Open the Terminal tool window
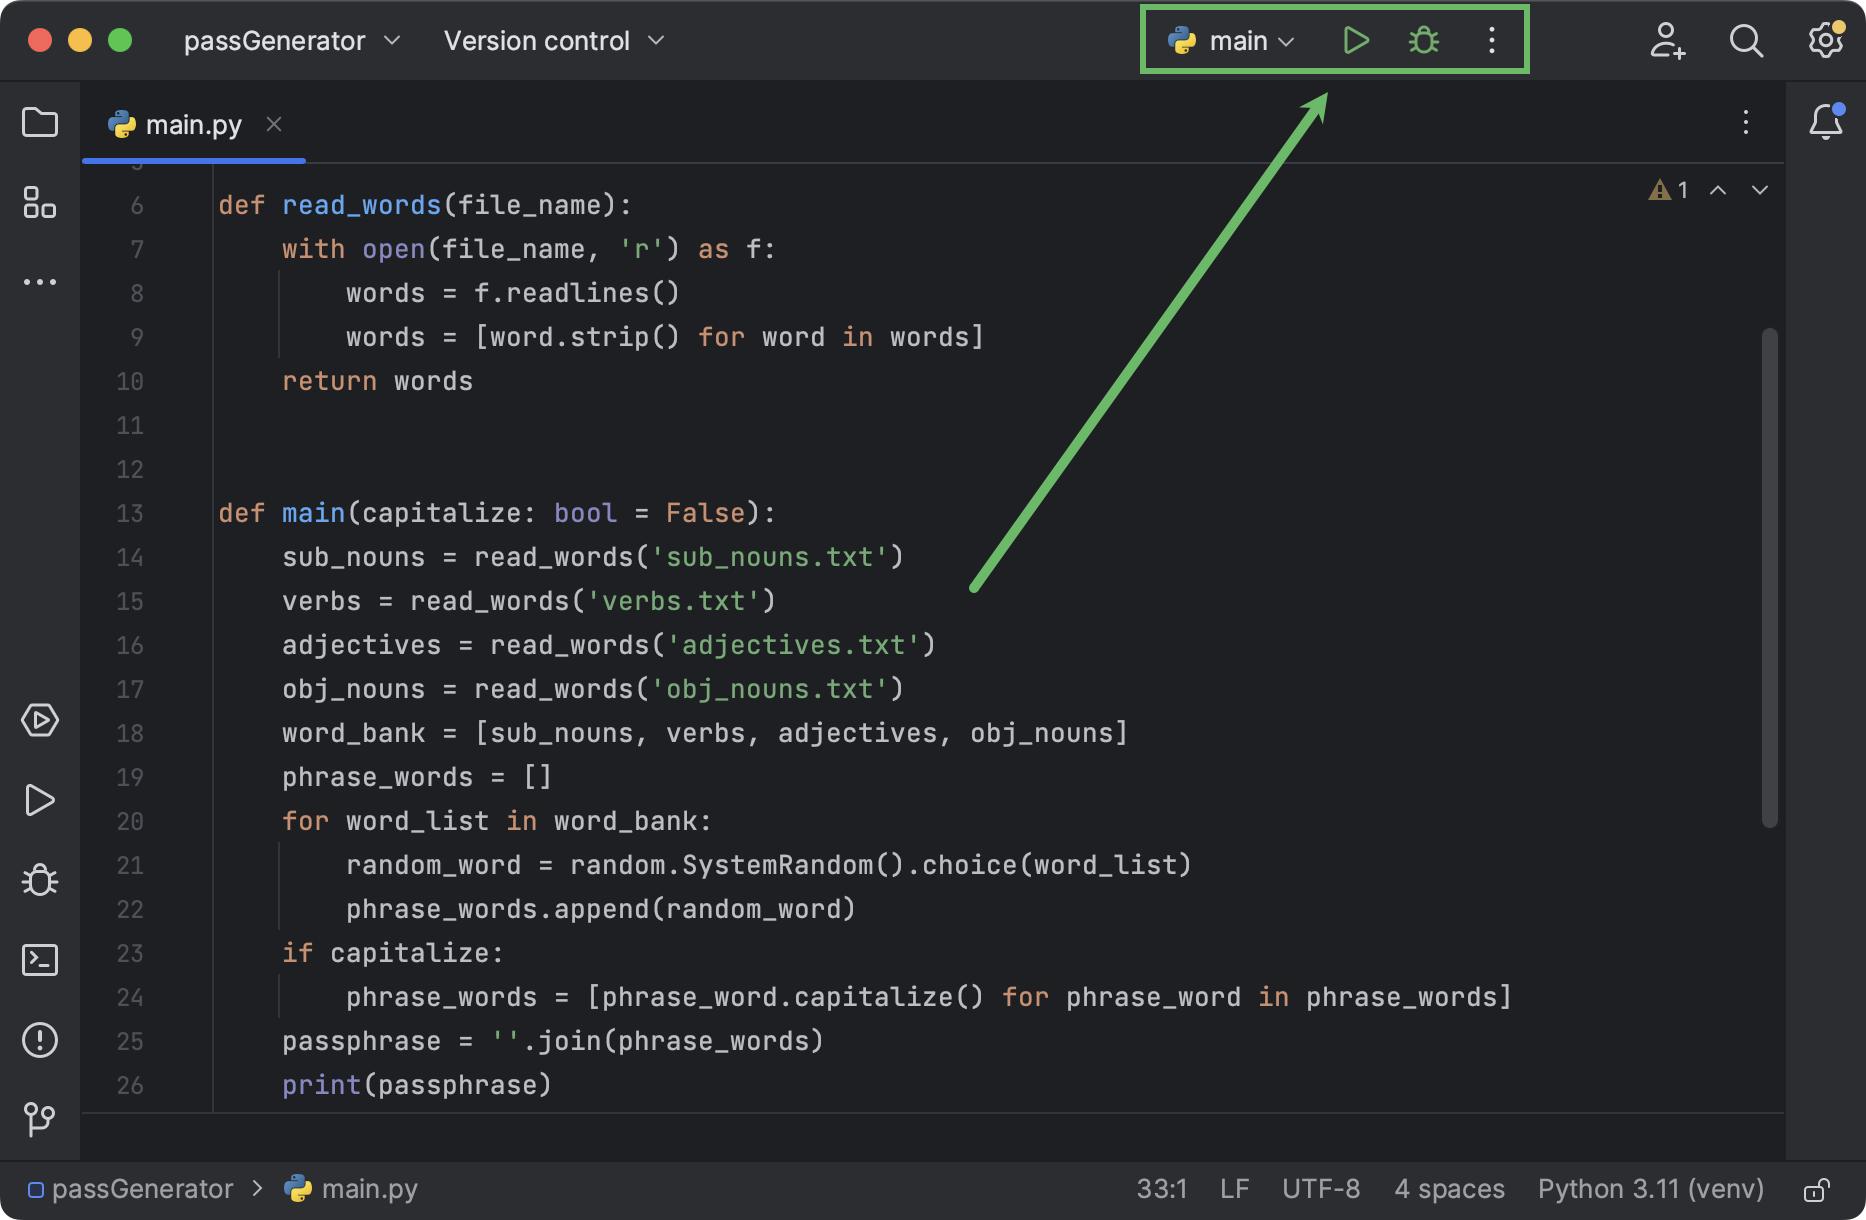 click(40, 960)
